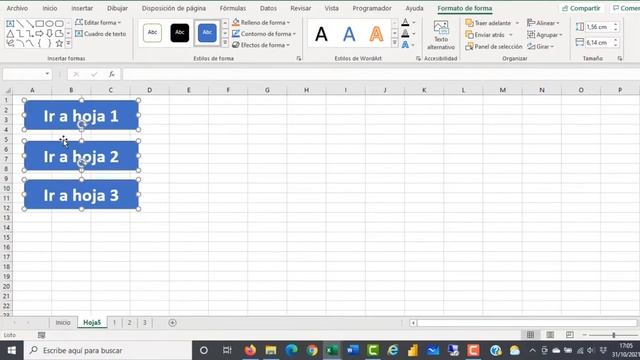The image size is (640, 360).
Task: Open the Editar forma dropdown
Action: (x=98, y=22)
